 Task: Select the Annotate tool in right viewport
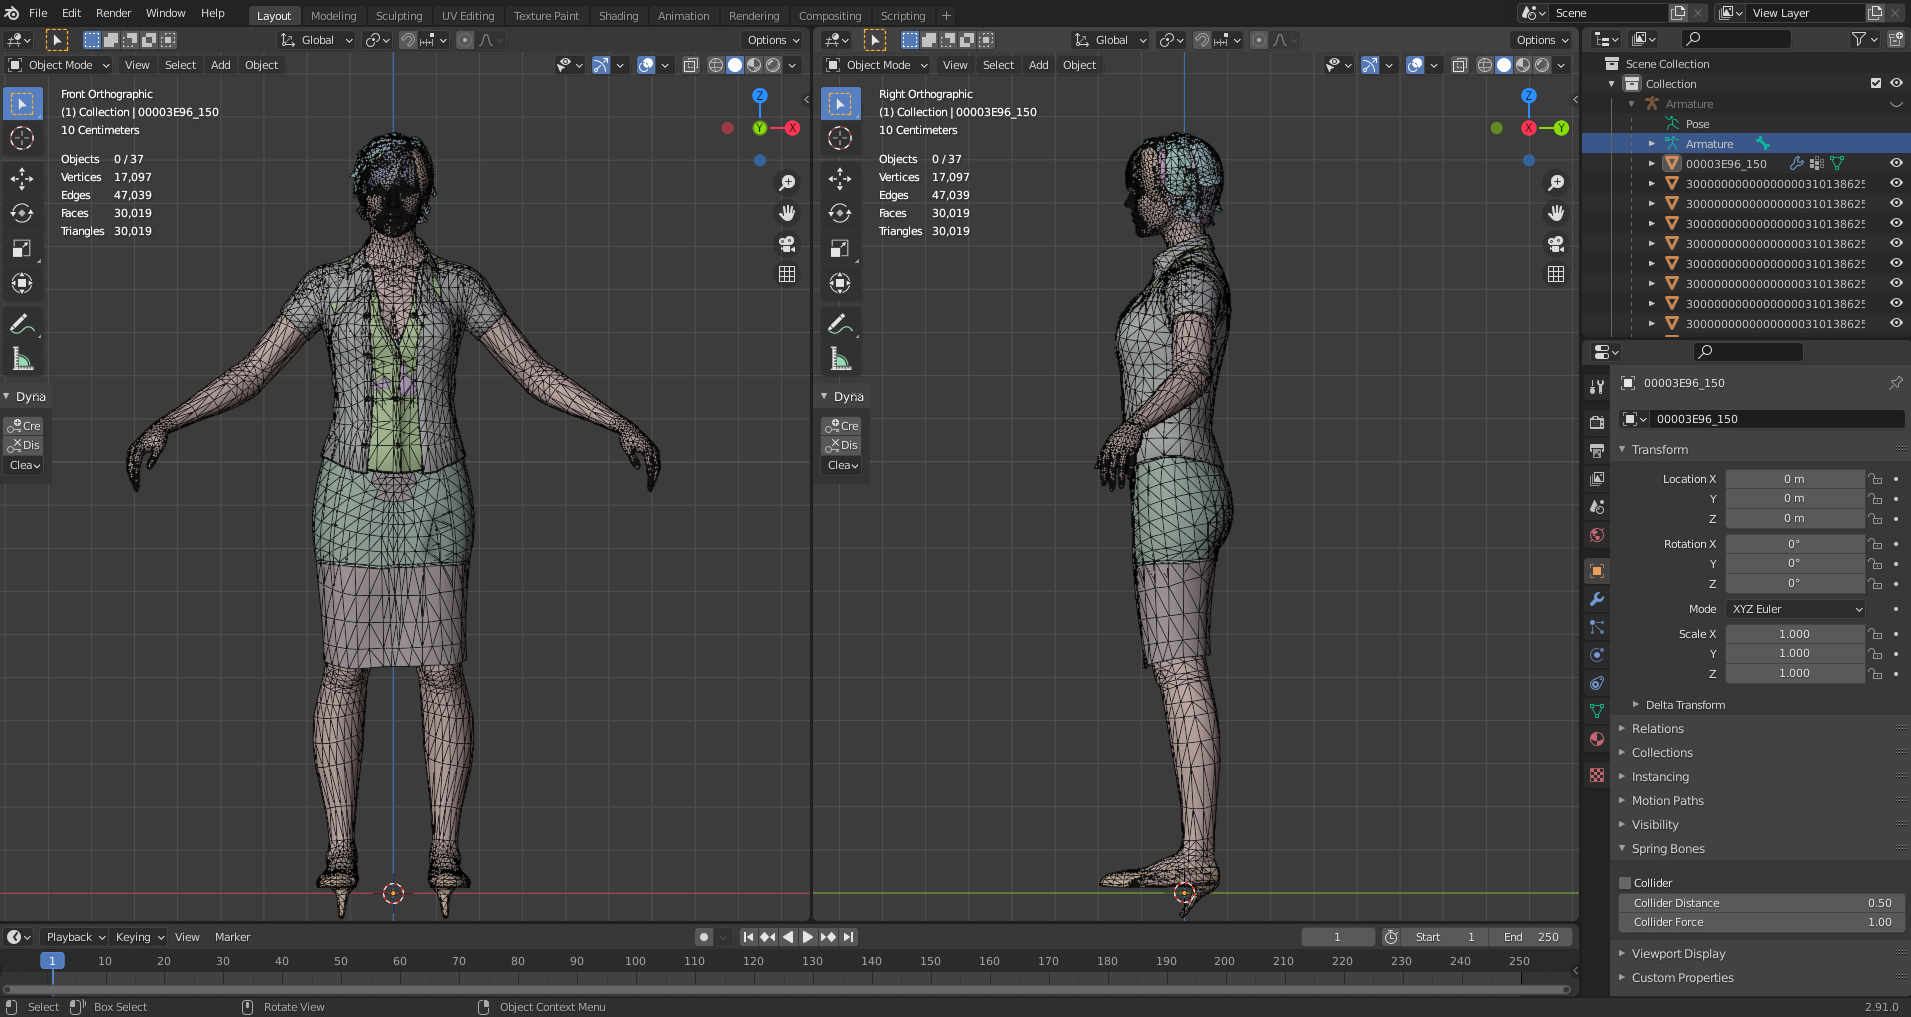click(840, 324)
